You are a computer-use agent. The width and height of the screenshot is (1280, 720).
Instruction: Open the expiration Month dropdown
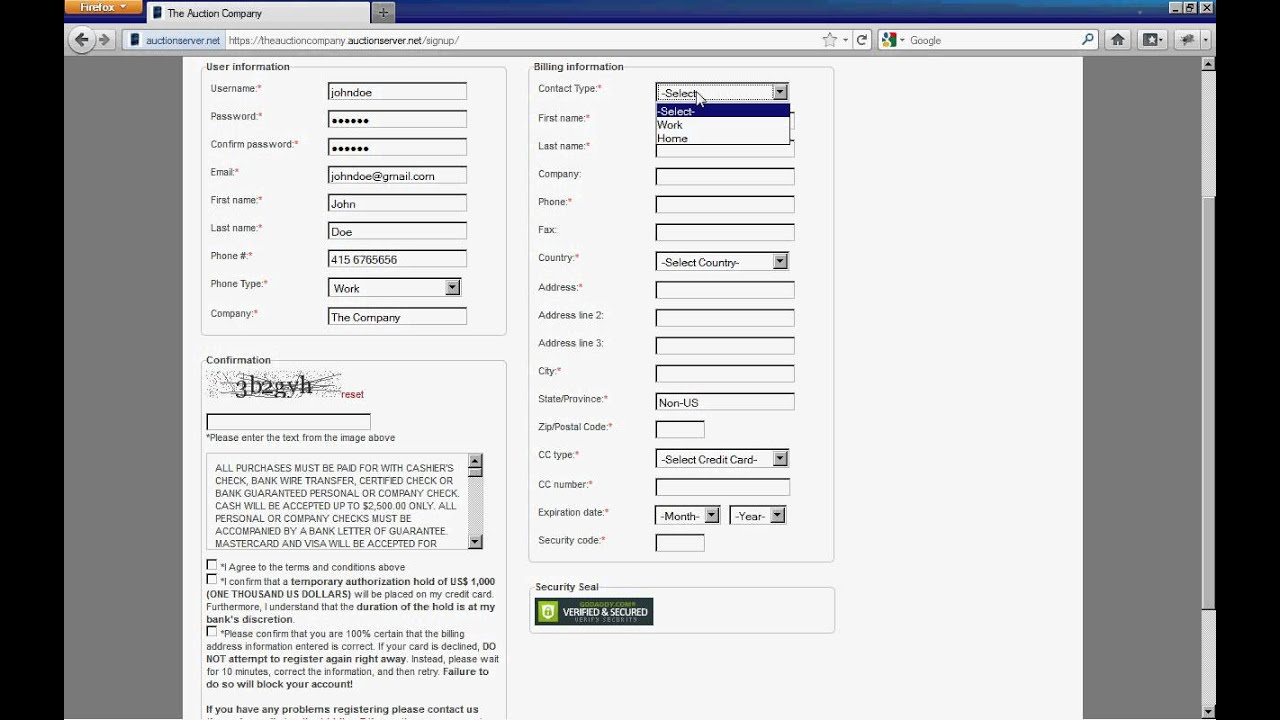click(x=687, y=516)
